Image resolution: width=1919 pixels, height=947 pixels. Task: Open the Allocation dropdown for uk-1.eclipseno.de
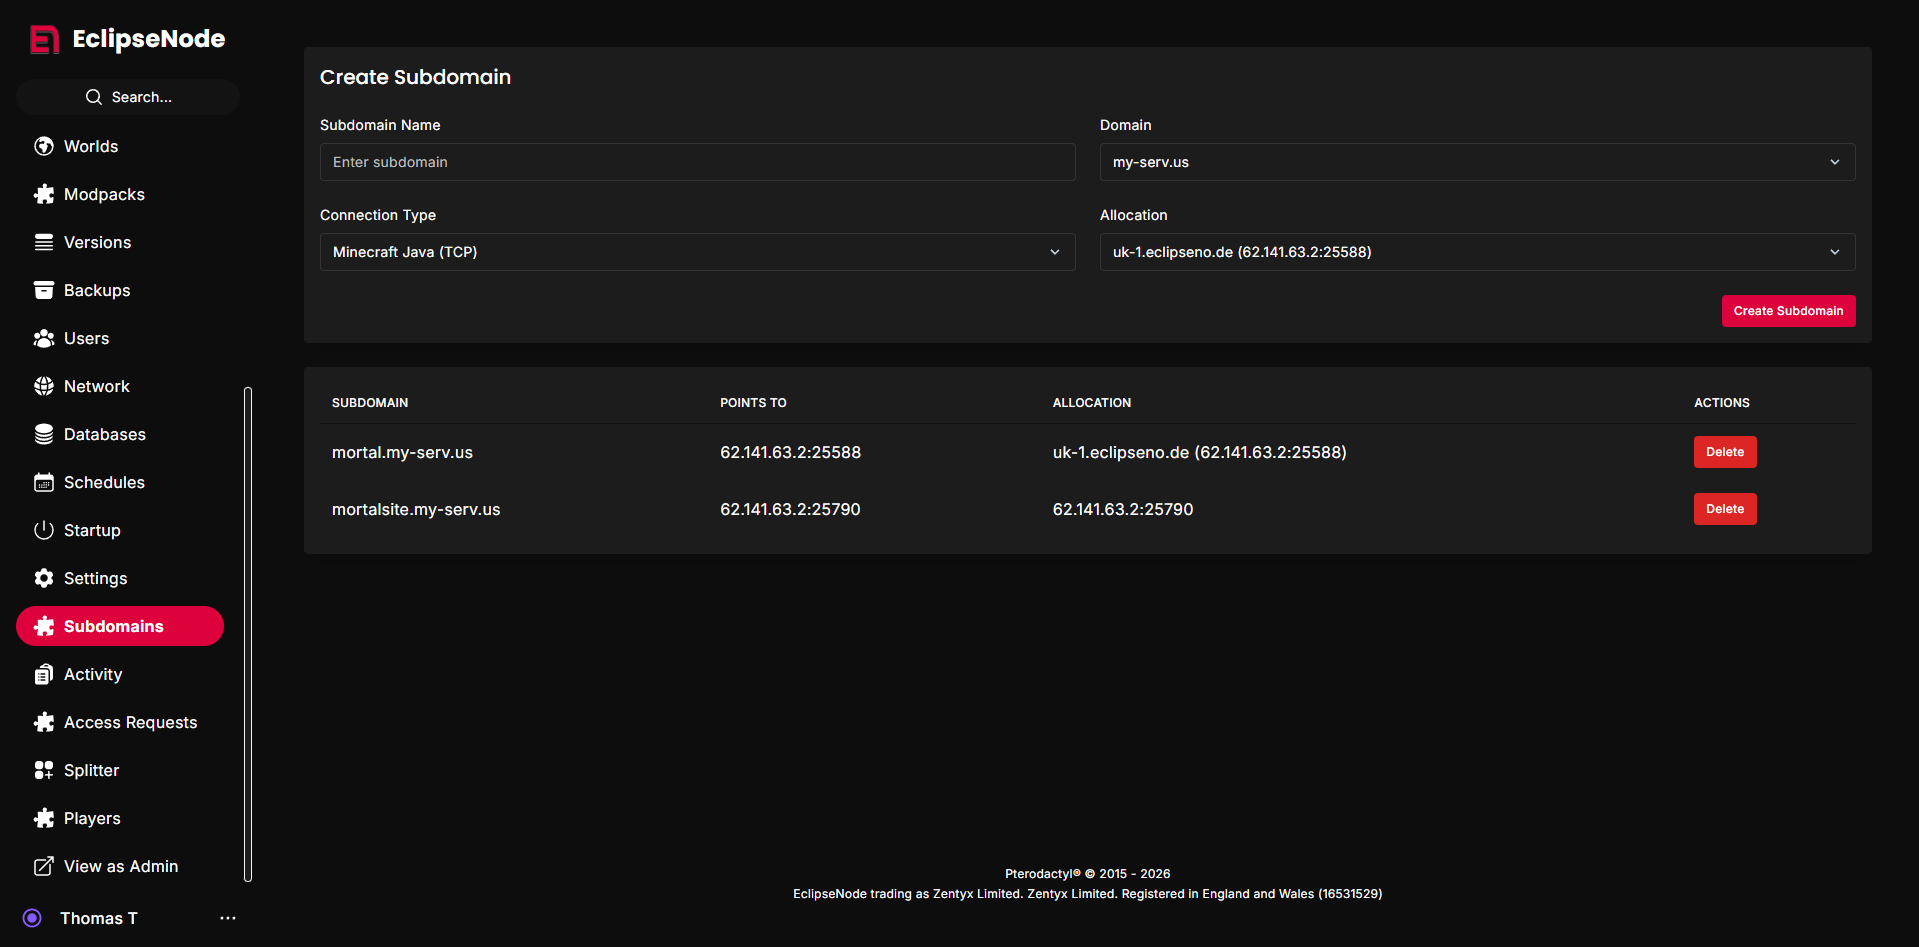(1477, 251)
